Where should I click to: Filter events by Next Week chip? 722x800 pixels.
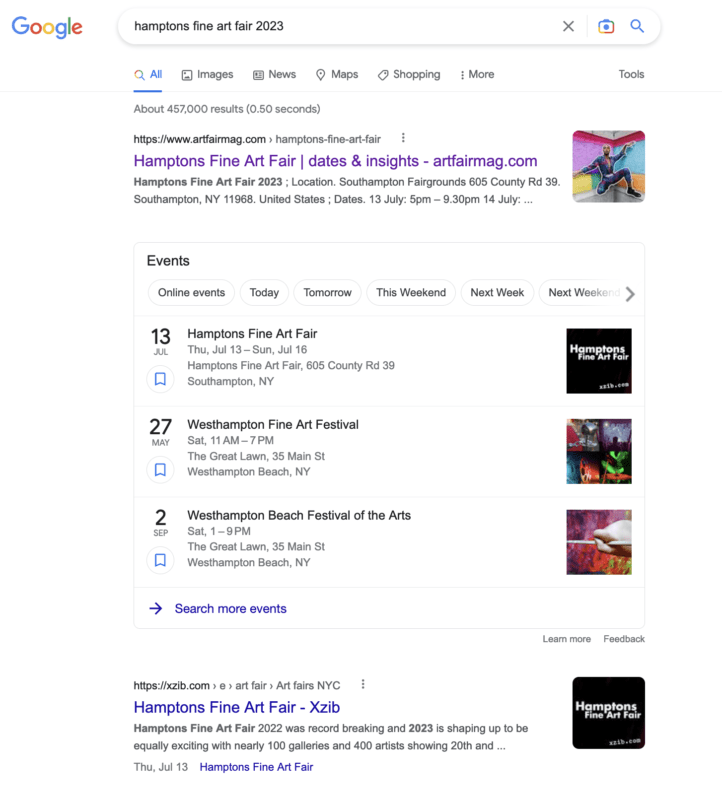[497, 293]
